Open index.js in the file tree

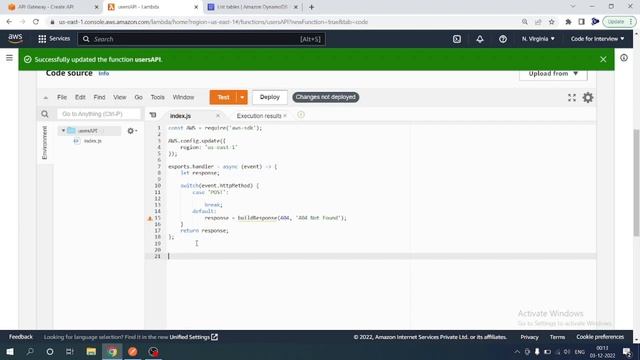click(93, 141)
